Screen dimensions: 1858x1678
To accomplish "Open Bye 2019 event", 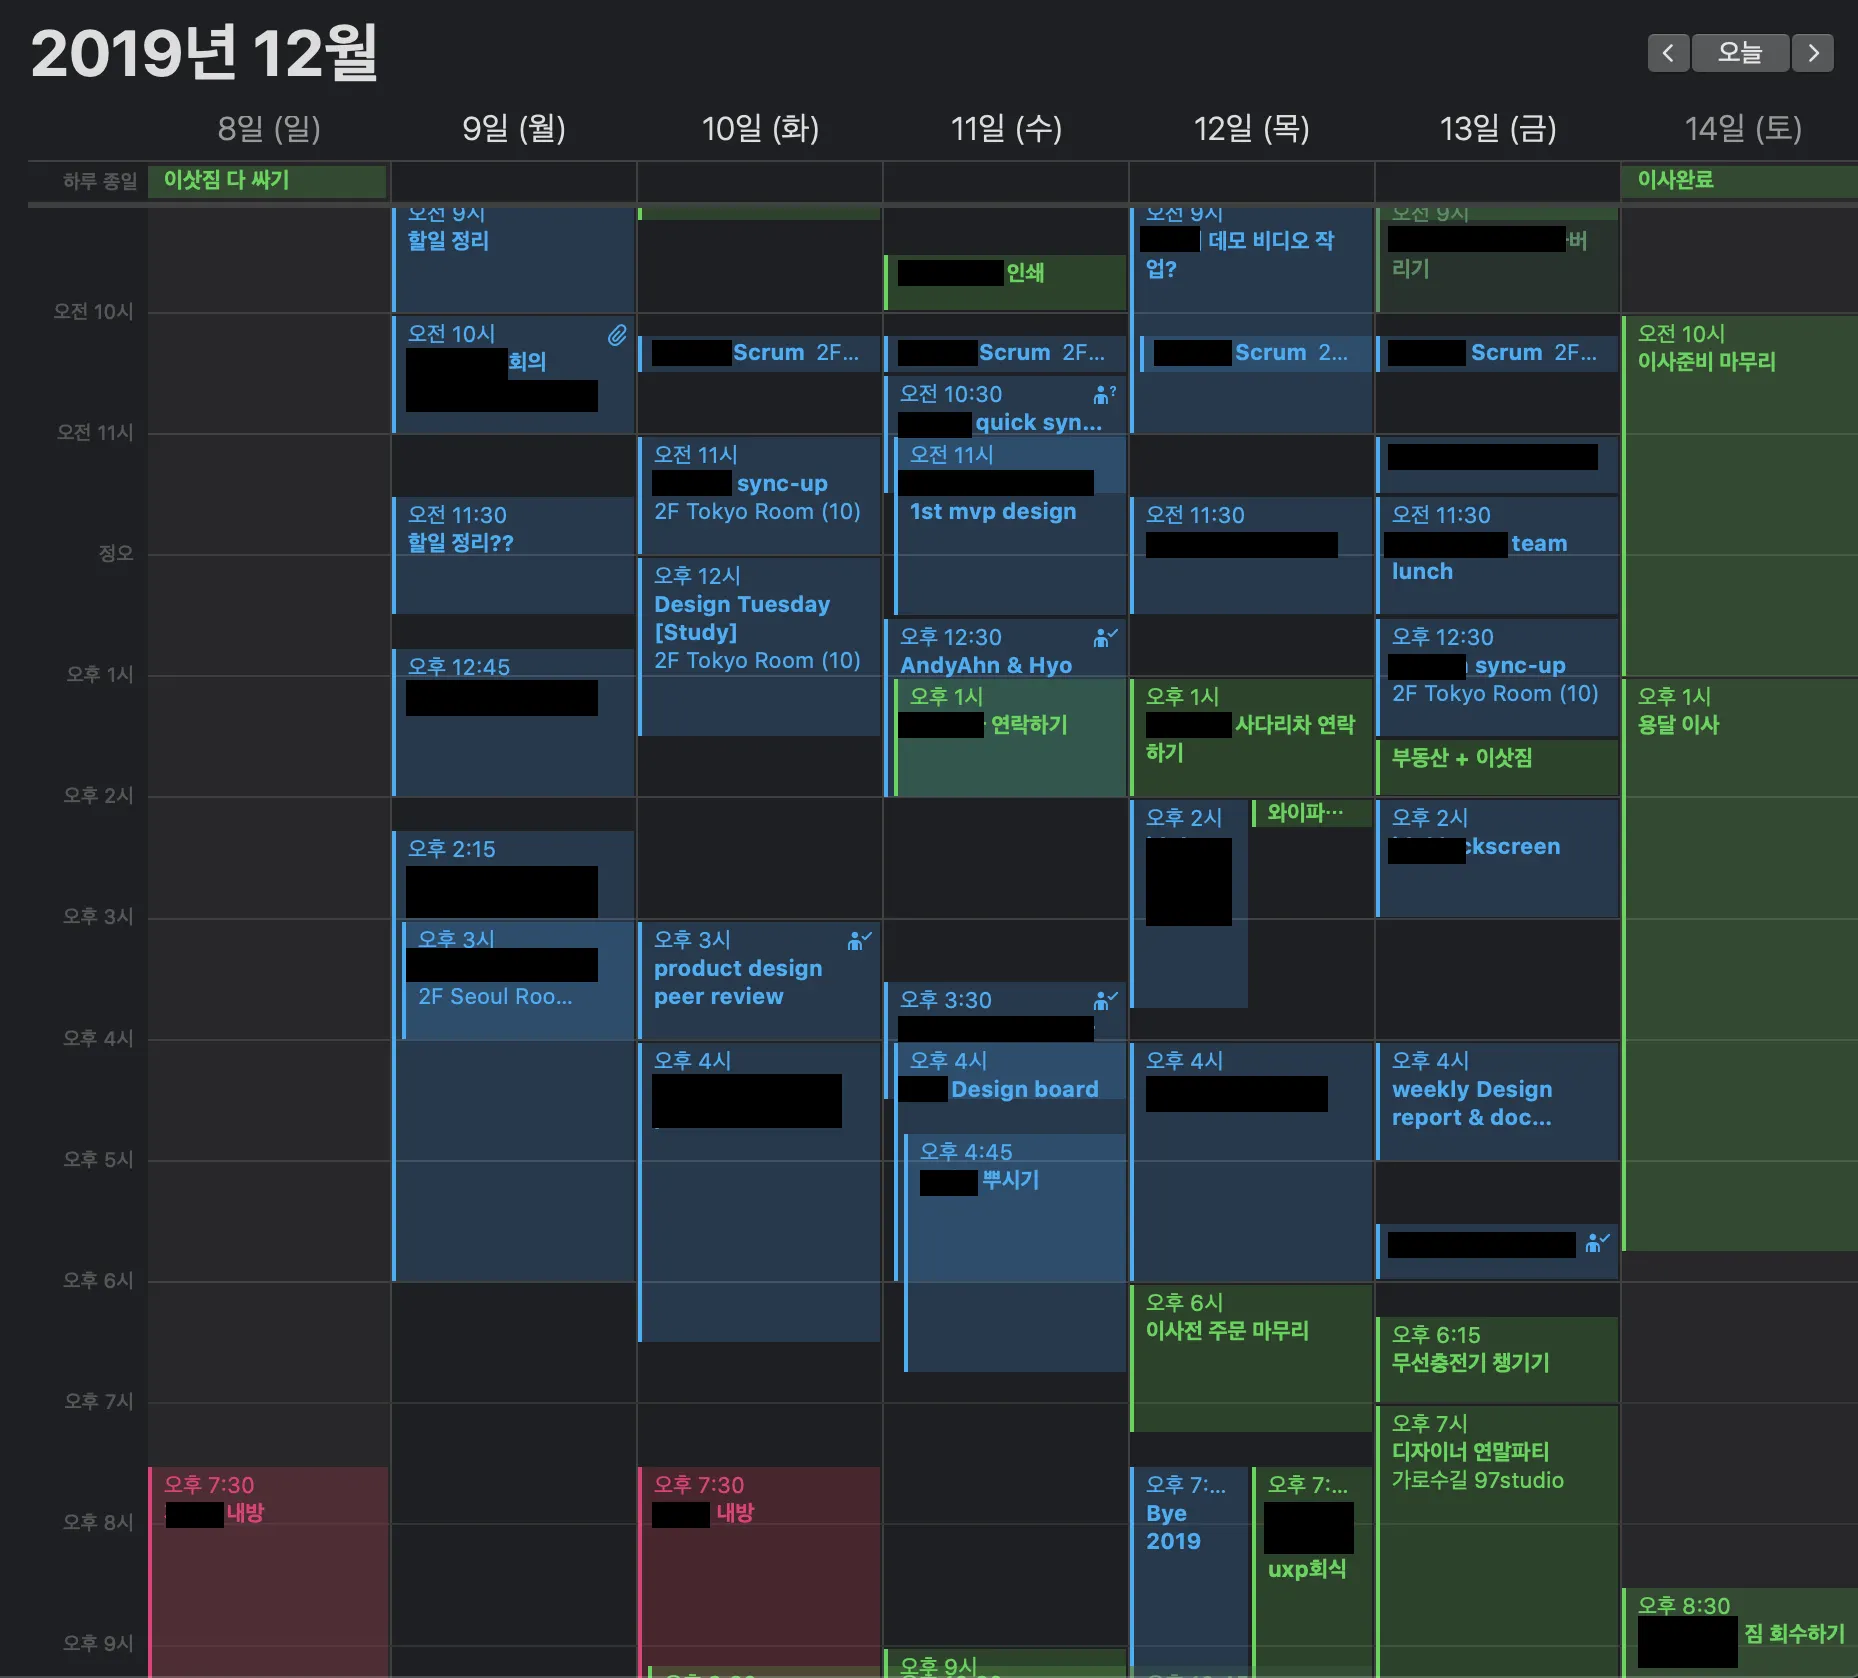I will 1190,1570.
